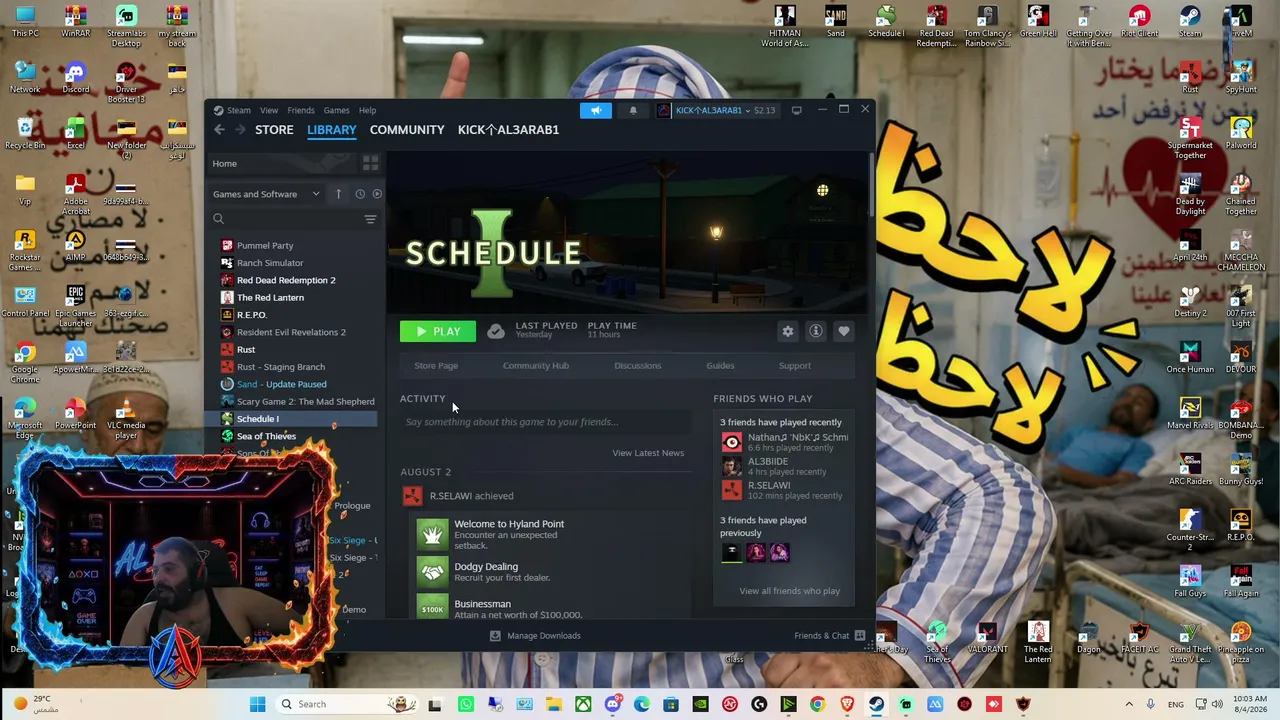Select Ranch Simulator in the library list
This screenshot has width=1280, height=720.
coord(270,263)
